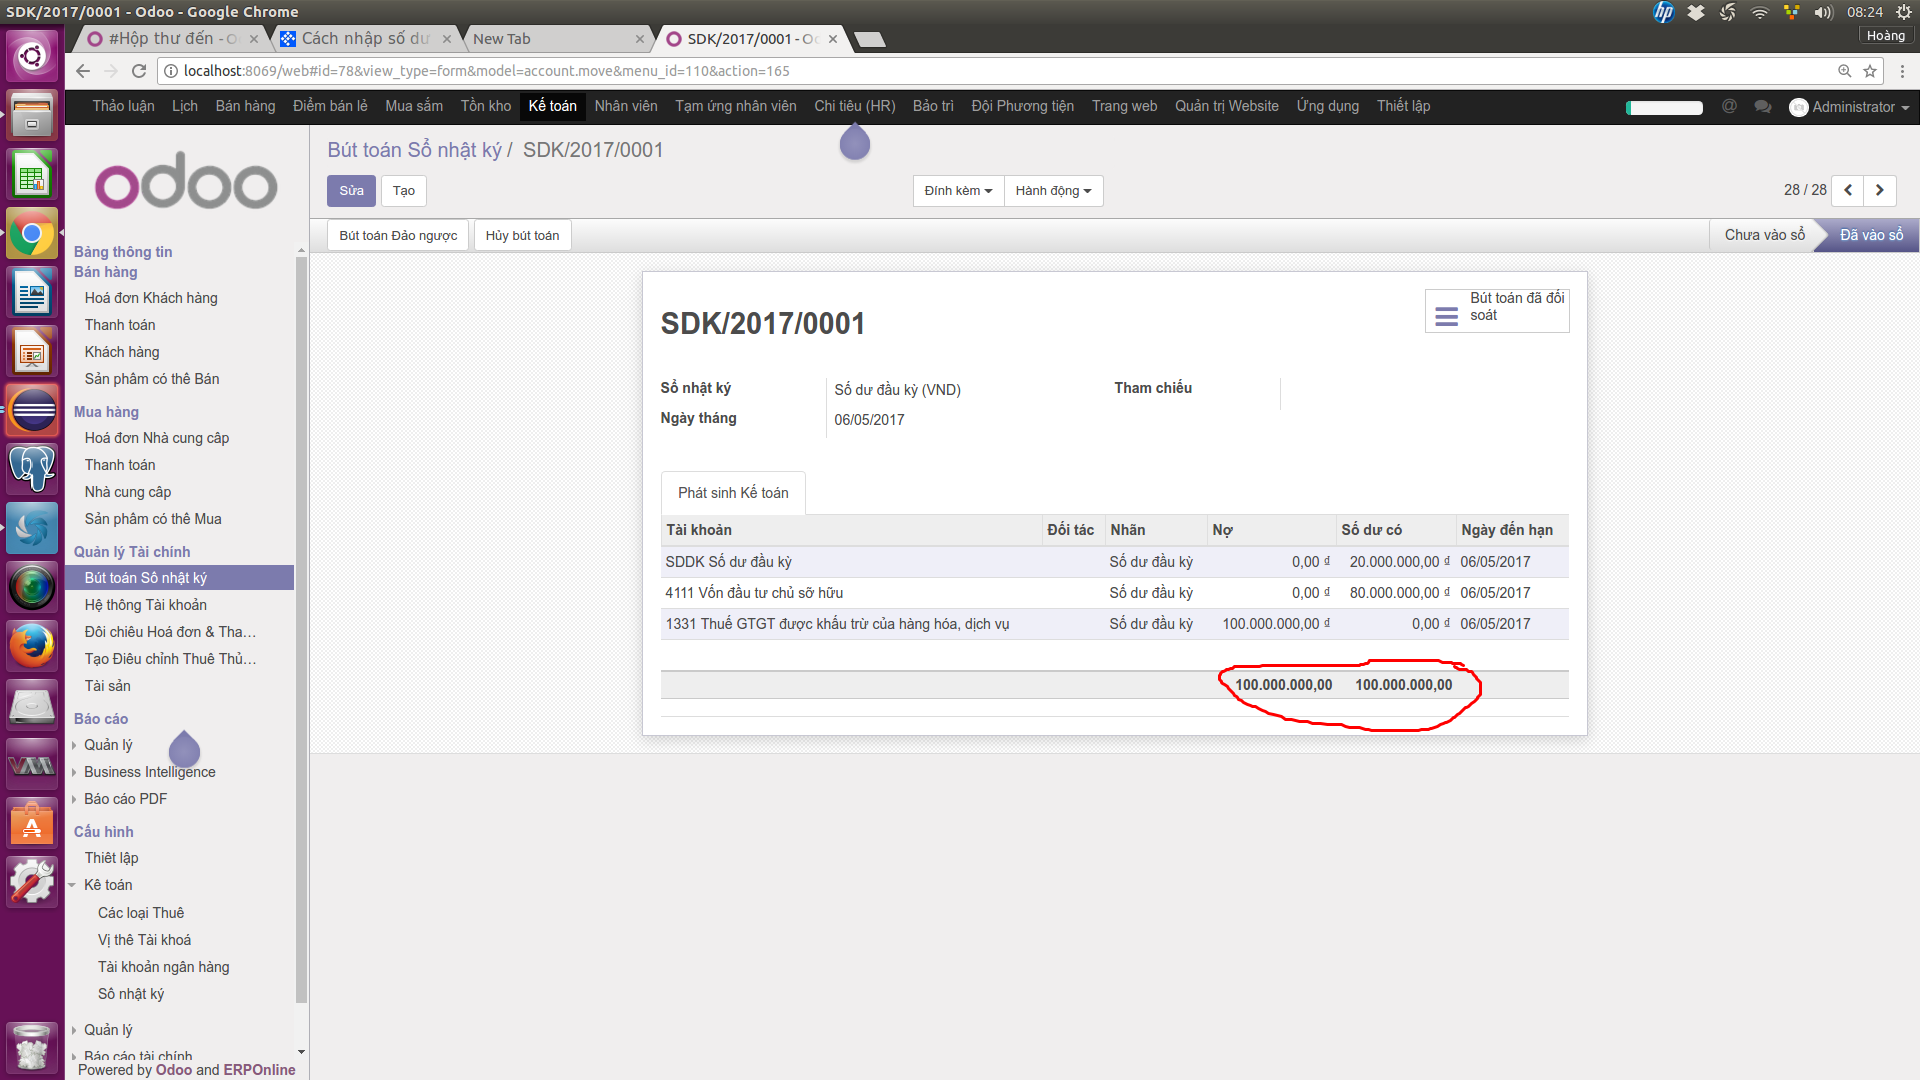
Task: Open Administrator user menu
Action: point(1850,107)
